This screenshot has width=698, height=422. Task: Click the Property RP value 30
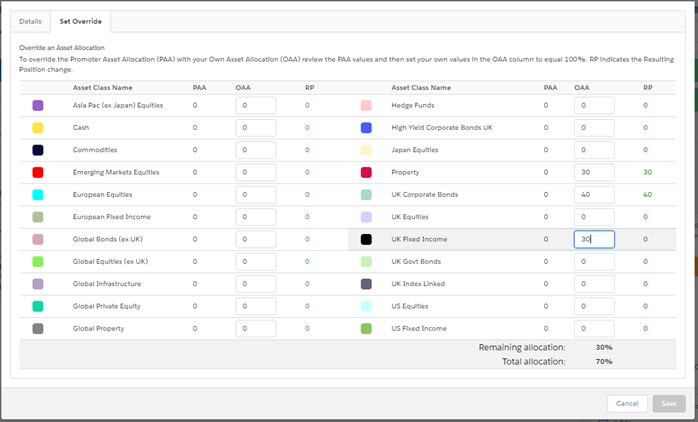click(x=648, y=172)
